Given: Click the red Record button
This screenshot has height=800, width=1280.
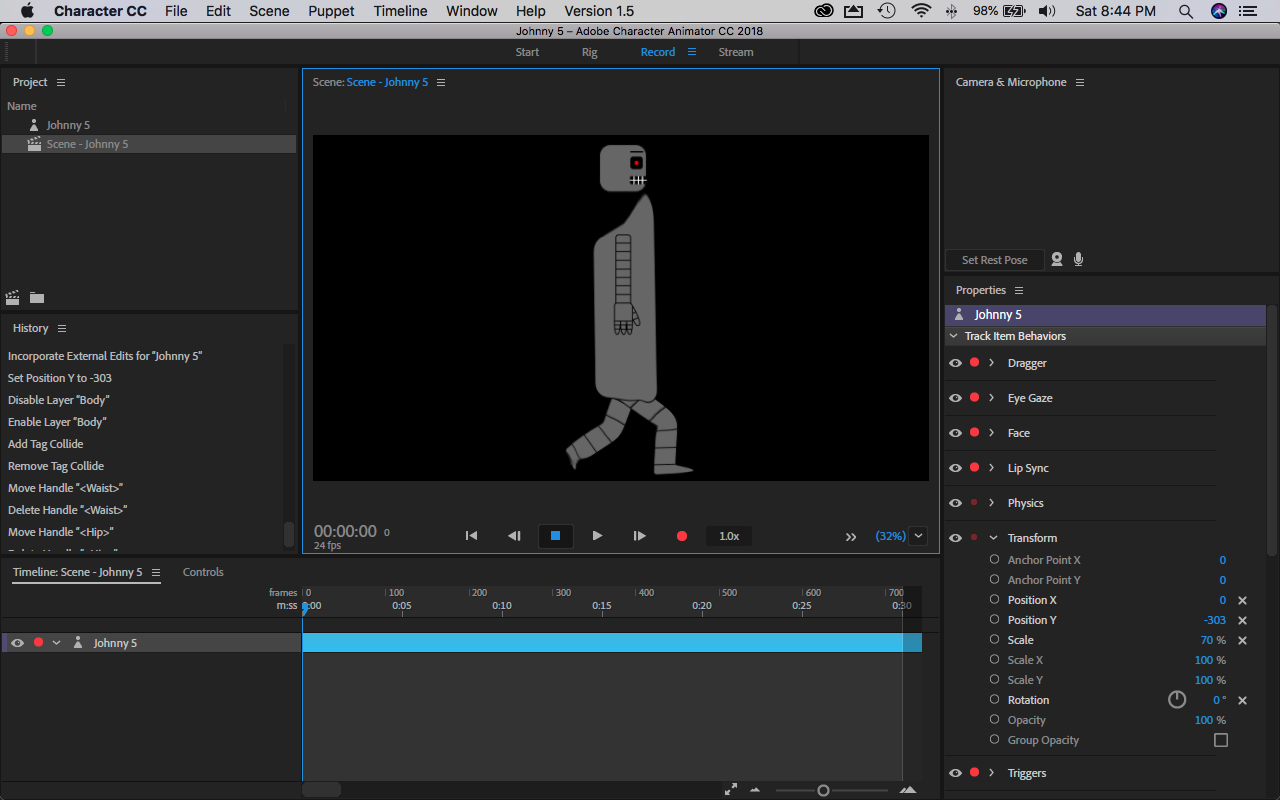Looking at the screenshot, I should click(x=682, y=536).
